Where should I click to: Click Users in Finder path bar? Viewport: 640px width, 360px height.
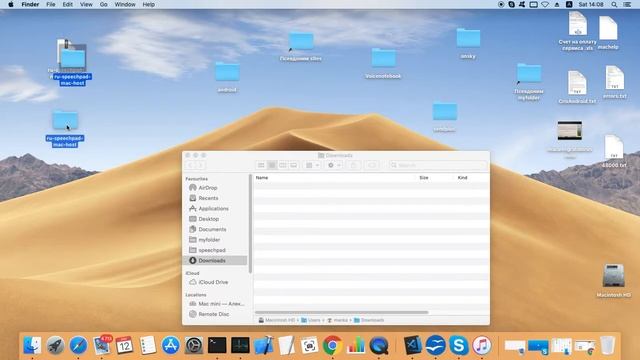(311, 320)
